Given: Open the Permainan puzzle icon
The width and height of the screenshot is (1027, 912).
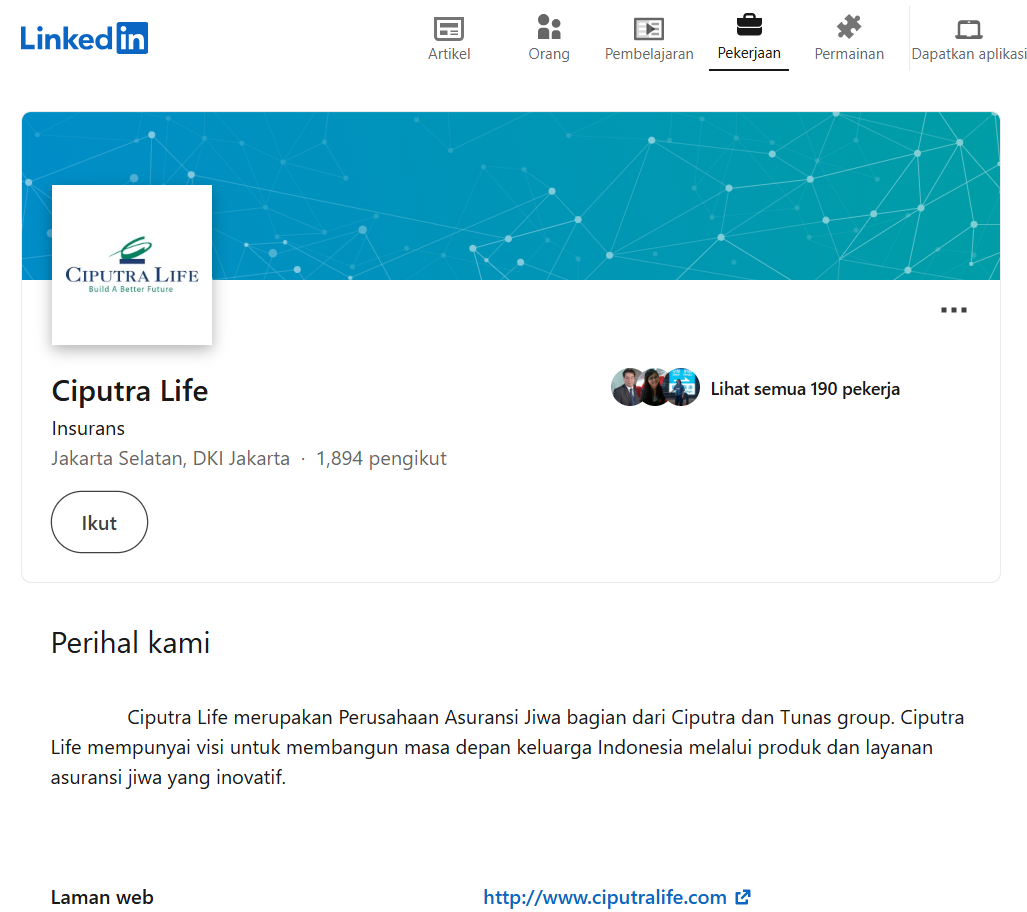Looking at the screenshot, I should [x=849, y=28].
